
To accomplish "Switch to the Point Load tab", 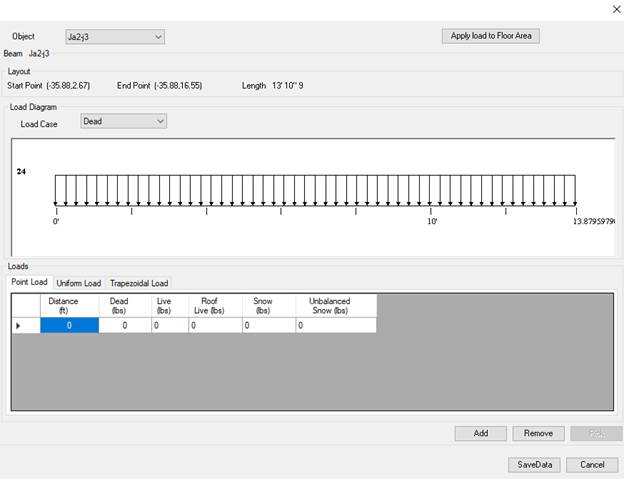I will click(x=29, y=282).
